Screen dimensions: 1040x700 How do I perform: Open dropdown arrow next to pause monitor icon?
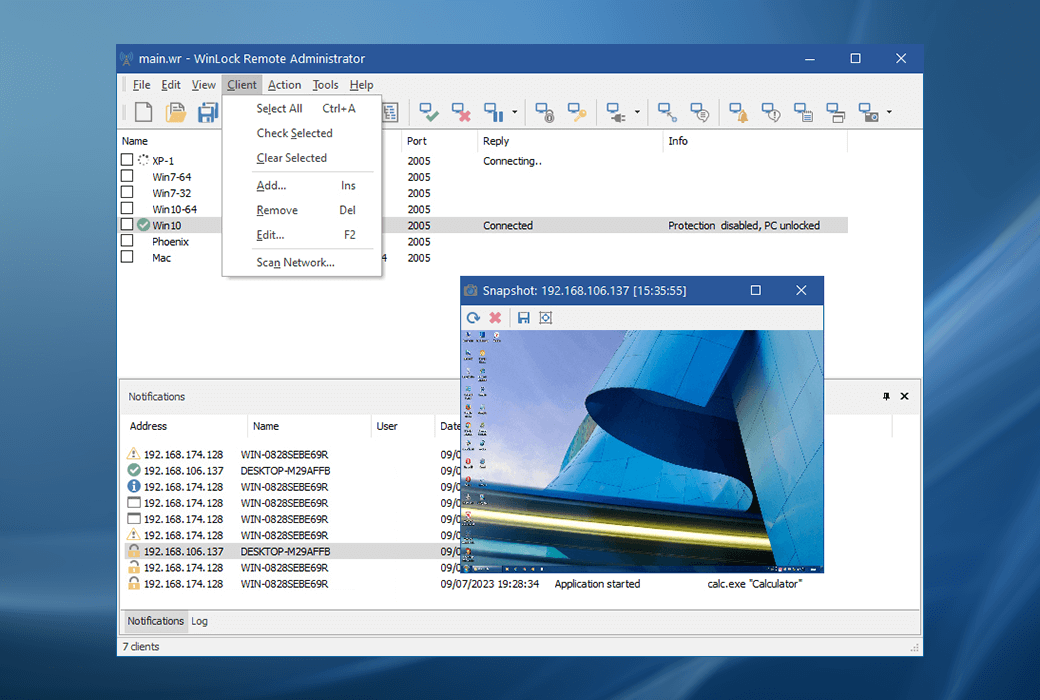(x=515, y=112)
